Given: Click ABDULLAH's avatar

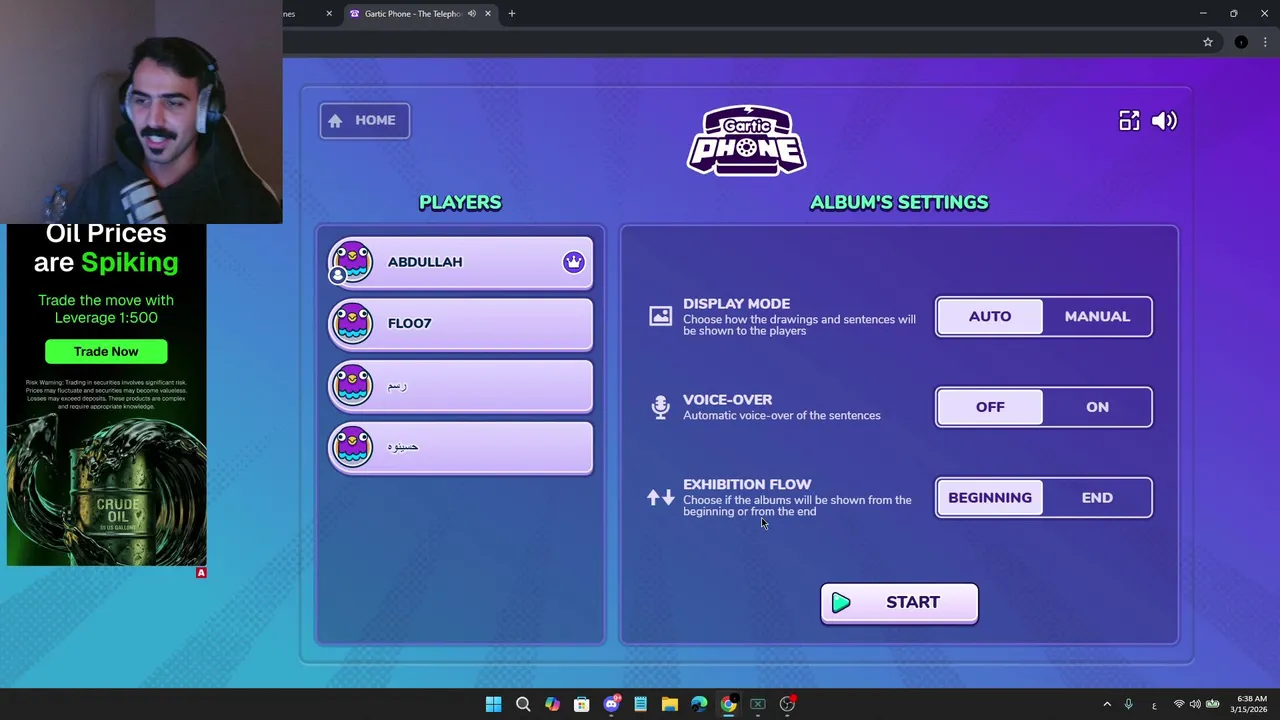Looking at the screenshot, I should pos(352,262).
